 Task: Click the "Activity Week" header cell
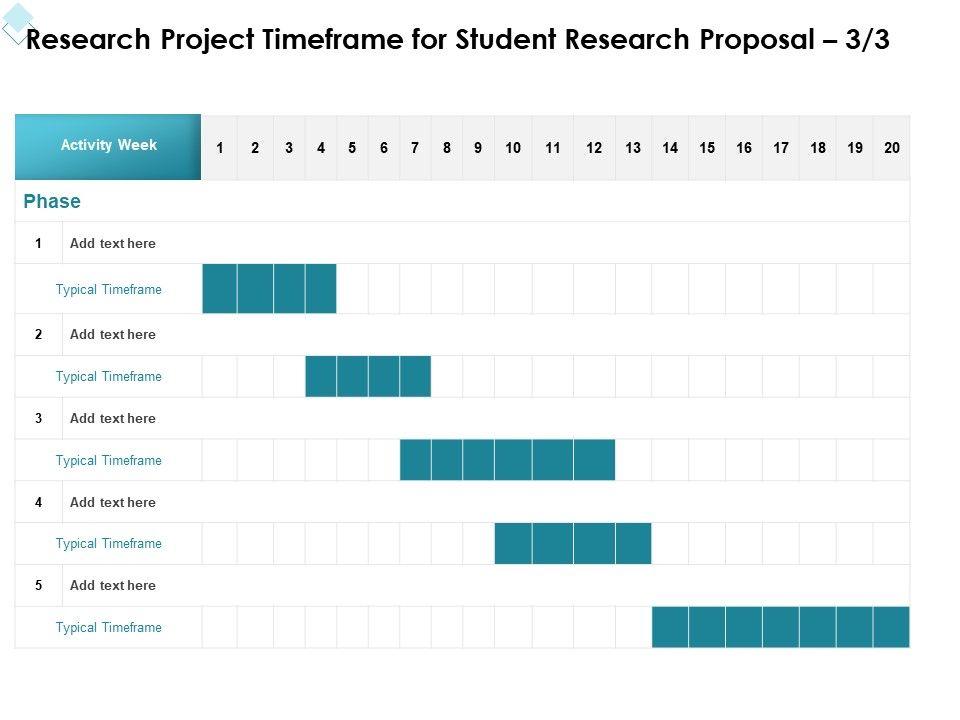point(108,146)
